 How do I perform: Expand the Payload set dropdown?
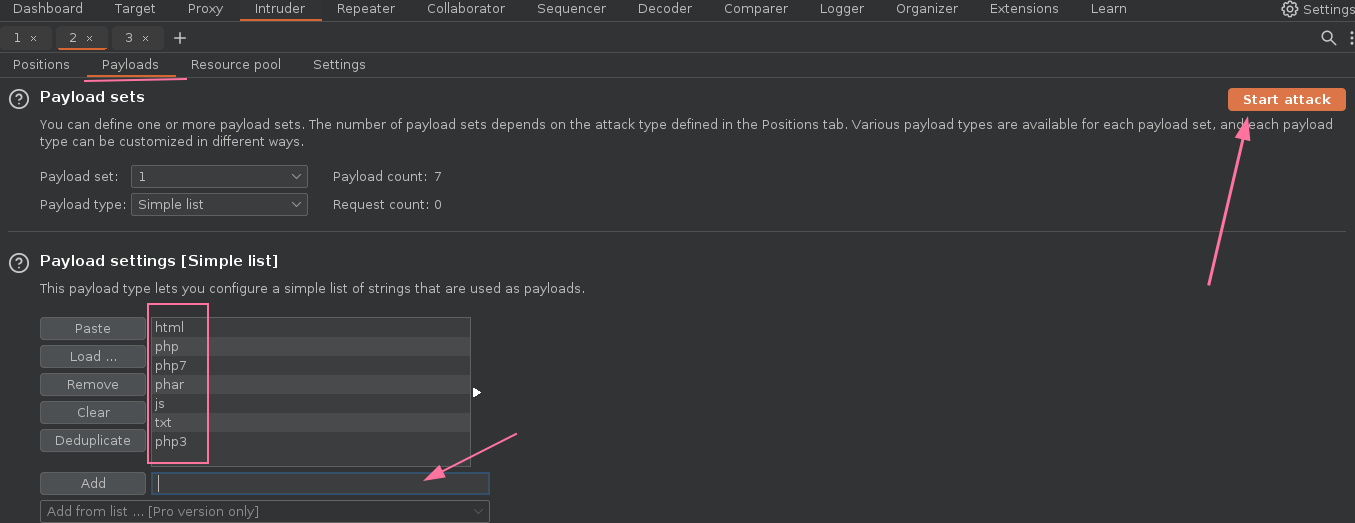[219, 176]
